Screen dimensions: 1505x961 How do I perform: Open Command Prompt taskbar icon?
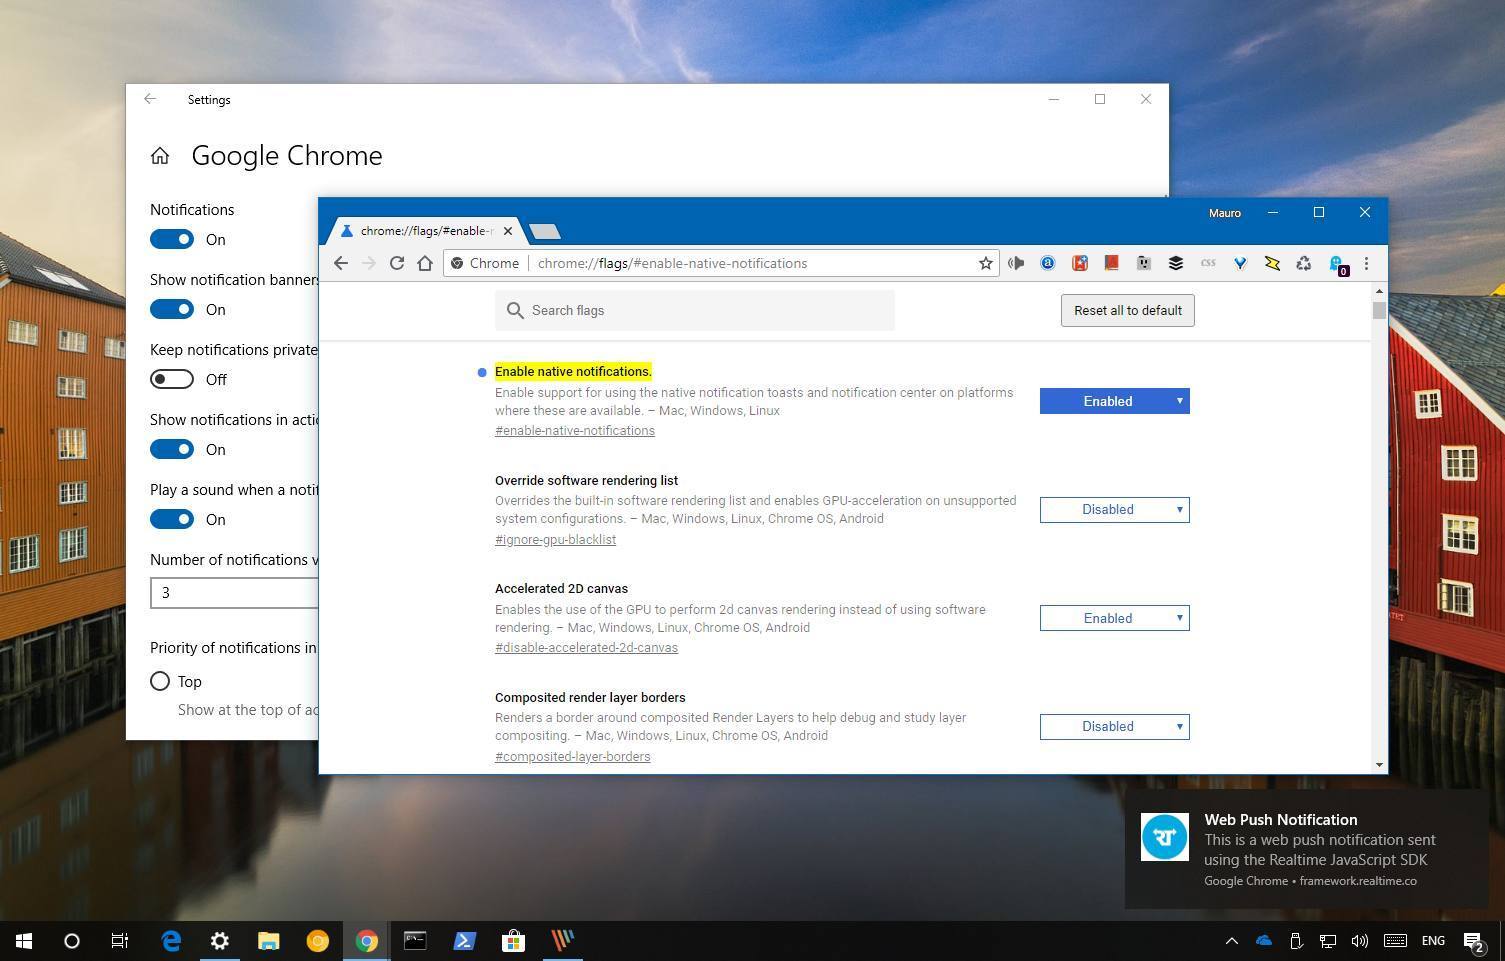coord(416,941)
